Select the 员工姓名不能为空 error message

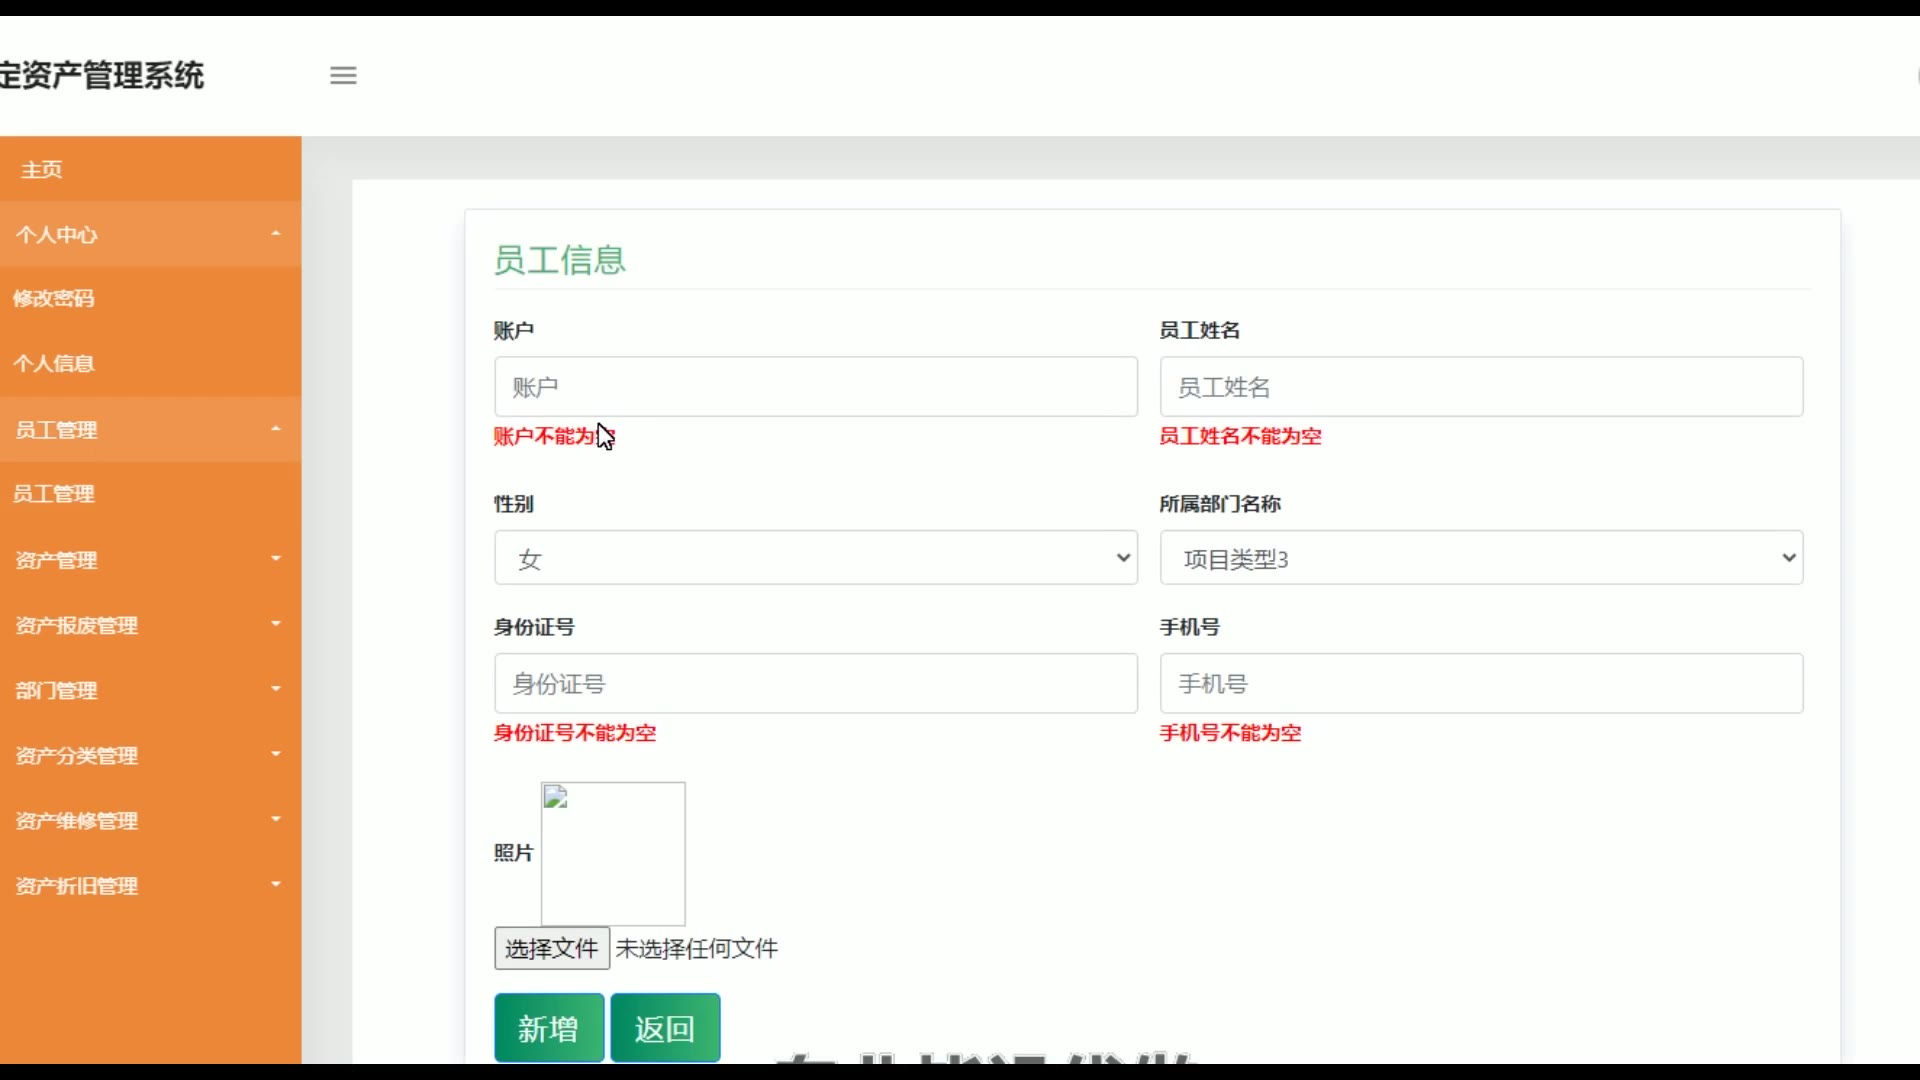coord(1241,436)
